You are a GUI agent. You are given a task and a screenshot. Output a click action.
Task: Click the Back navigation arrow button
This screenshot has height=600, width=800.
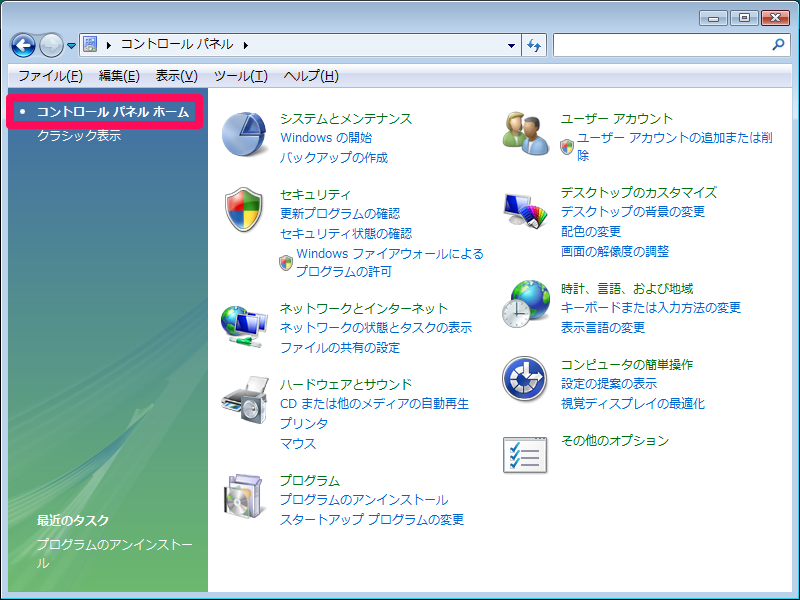[x=23, y=45]
